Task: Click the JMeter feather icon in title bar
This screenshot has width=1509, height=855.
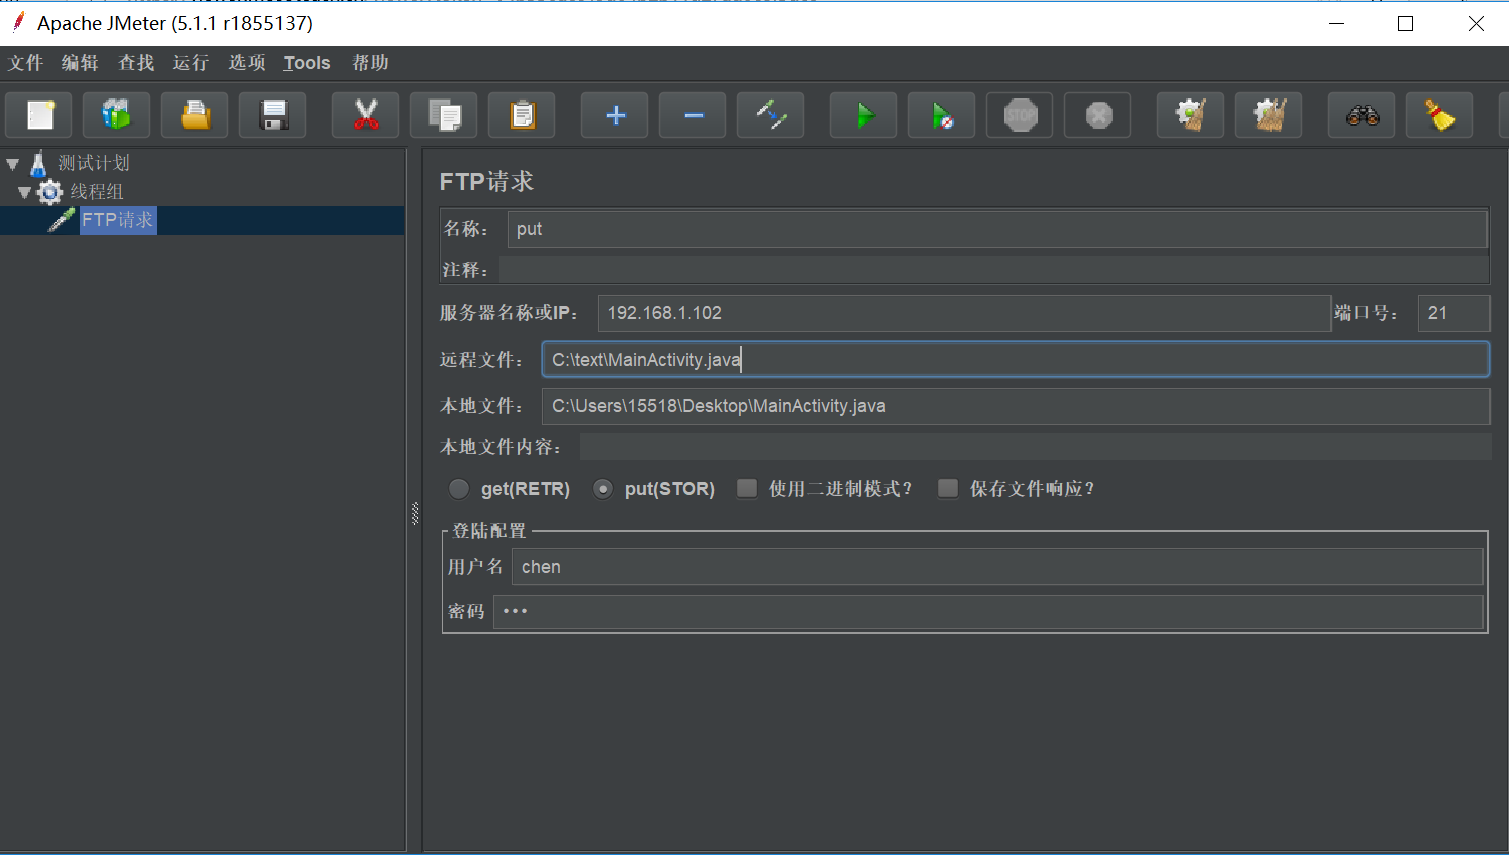Action: [x=18, y=22]
